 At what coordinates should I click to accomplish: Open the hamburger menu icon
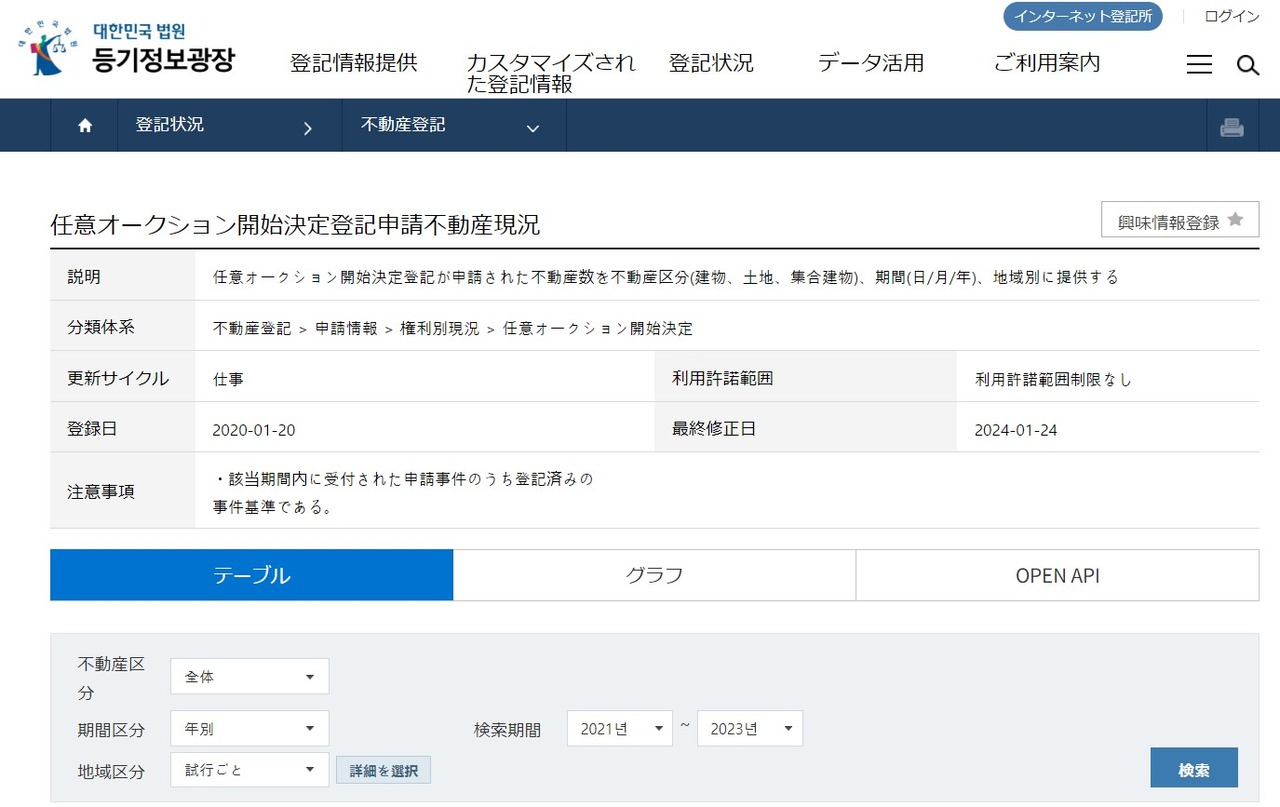click(x=1199, y=65)
